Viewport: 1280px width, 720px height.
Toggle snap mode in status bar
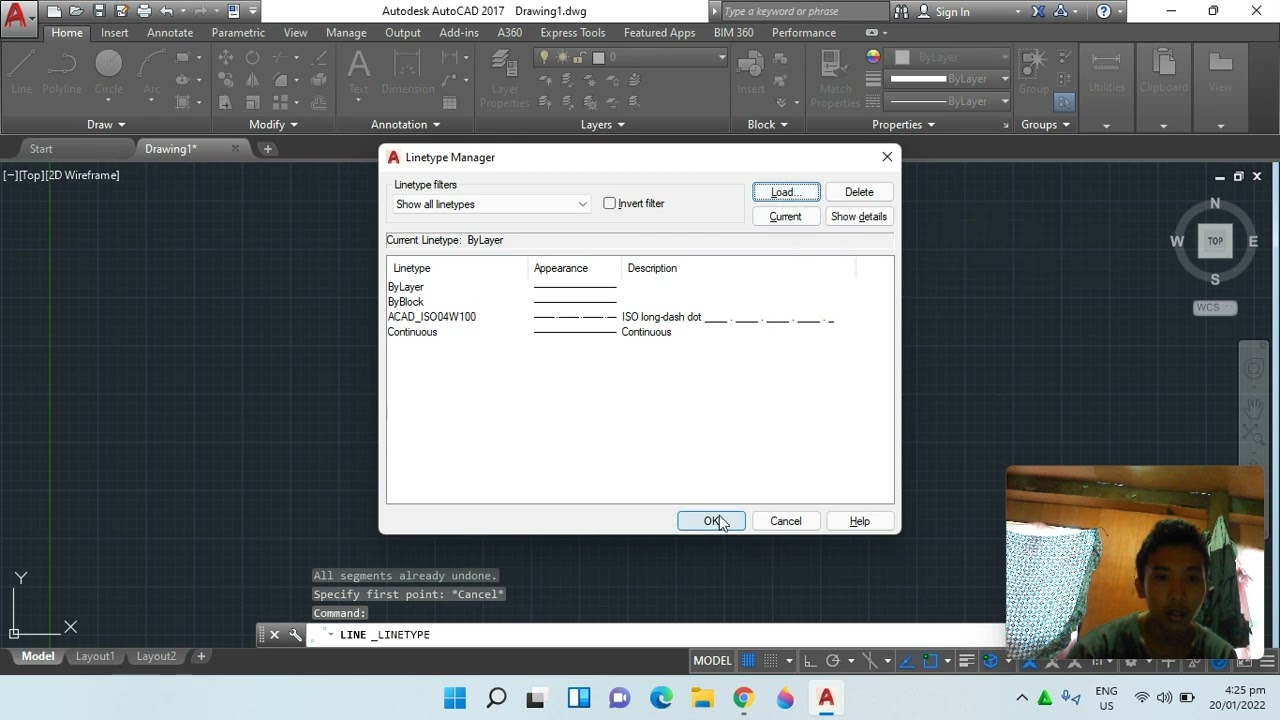coord(771,660)
